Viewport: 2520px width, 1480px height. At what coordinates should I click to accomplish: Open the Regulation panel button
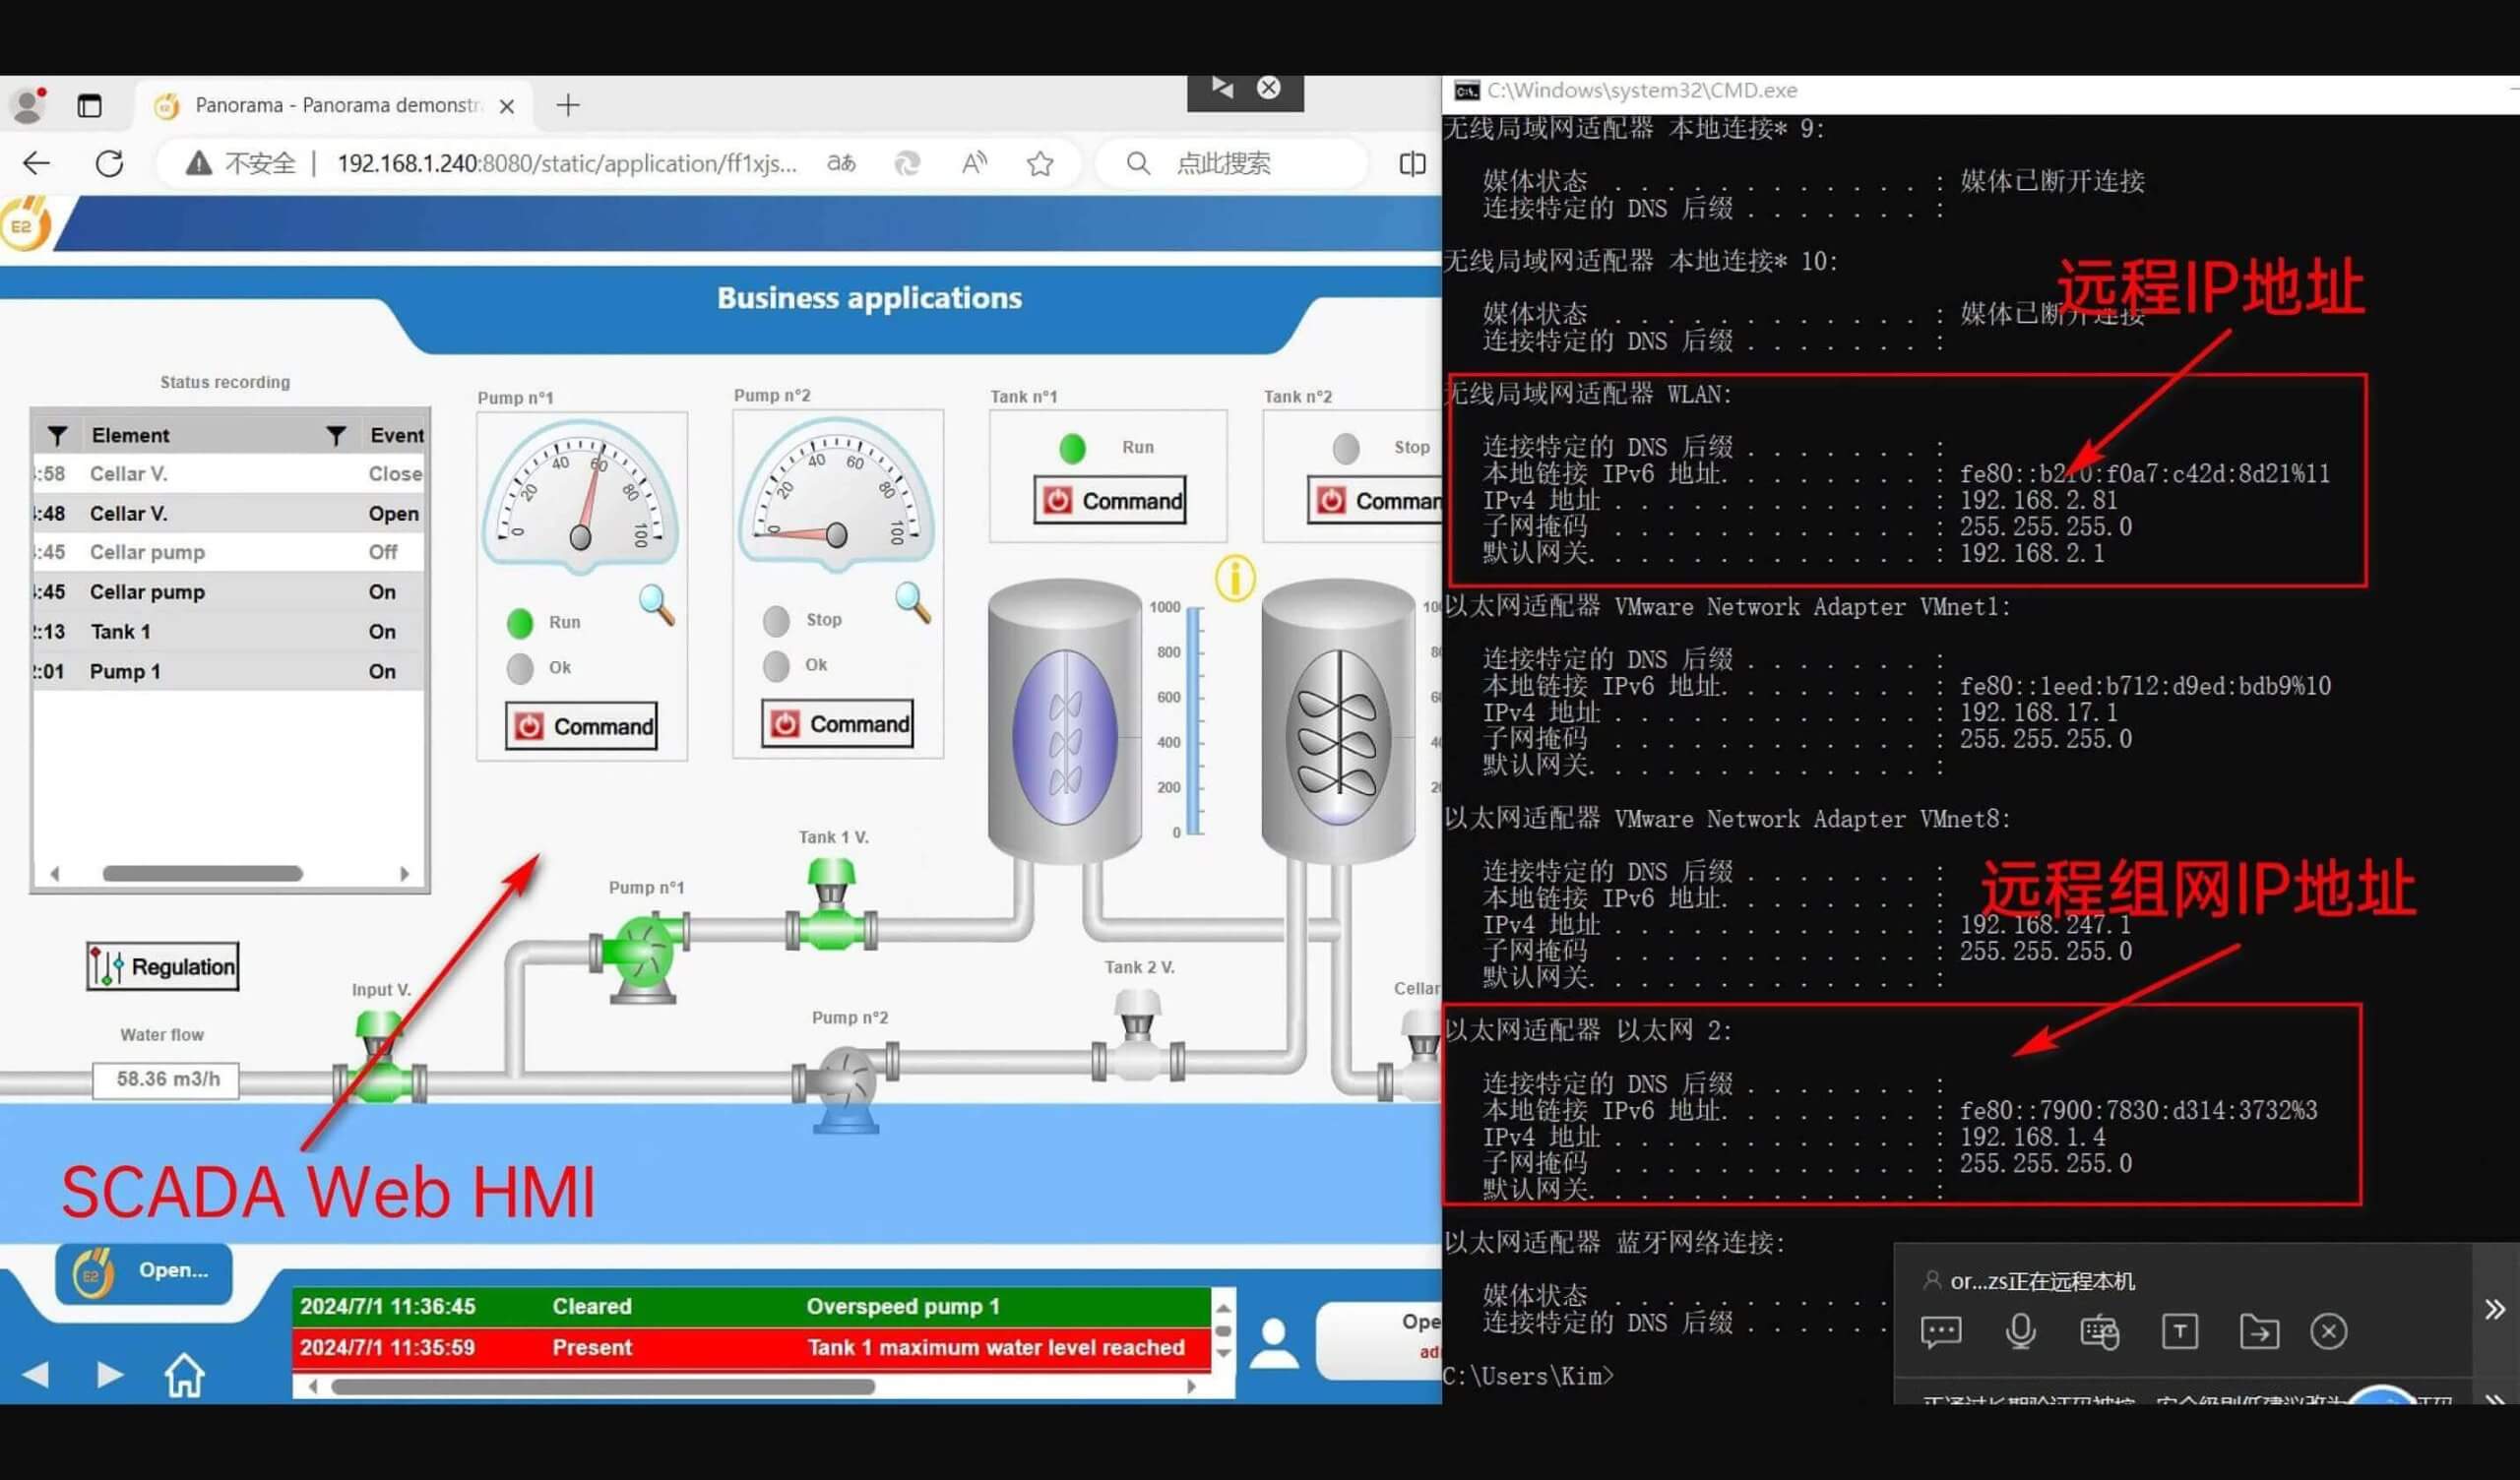click(x=163, y=966)
